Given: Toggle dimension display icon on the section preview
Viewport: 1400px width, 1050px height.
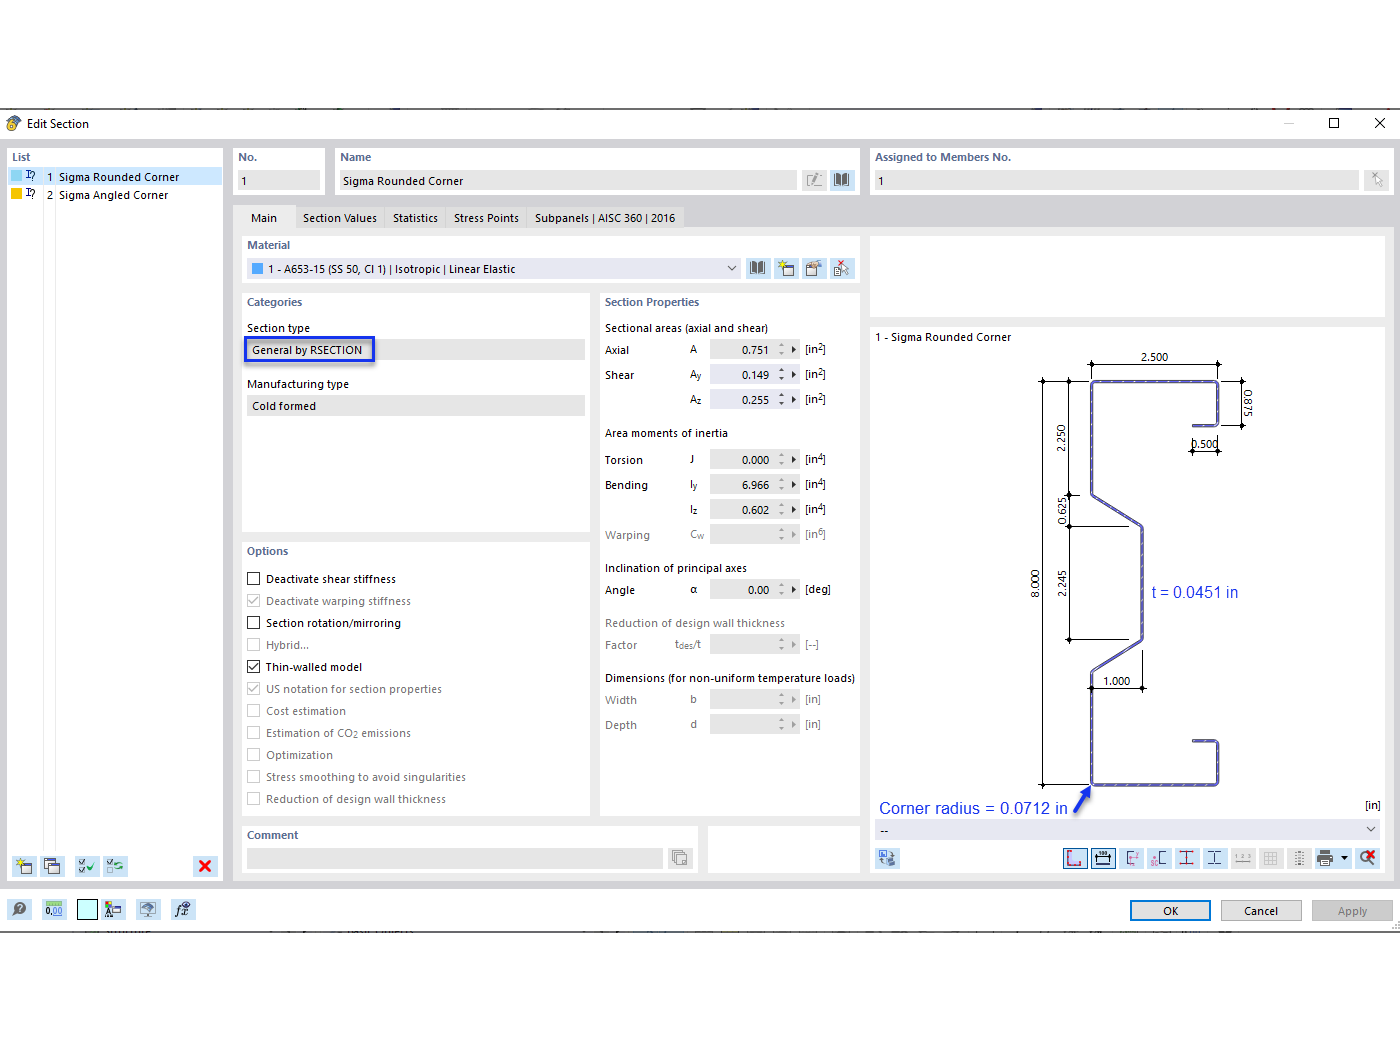Looking at the screenshot, I should tap(1103, 858).
